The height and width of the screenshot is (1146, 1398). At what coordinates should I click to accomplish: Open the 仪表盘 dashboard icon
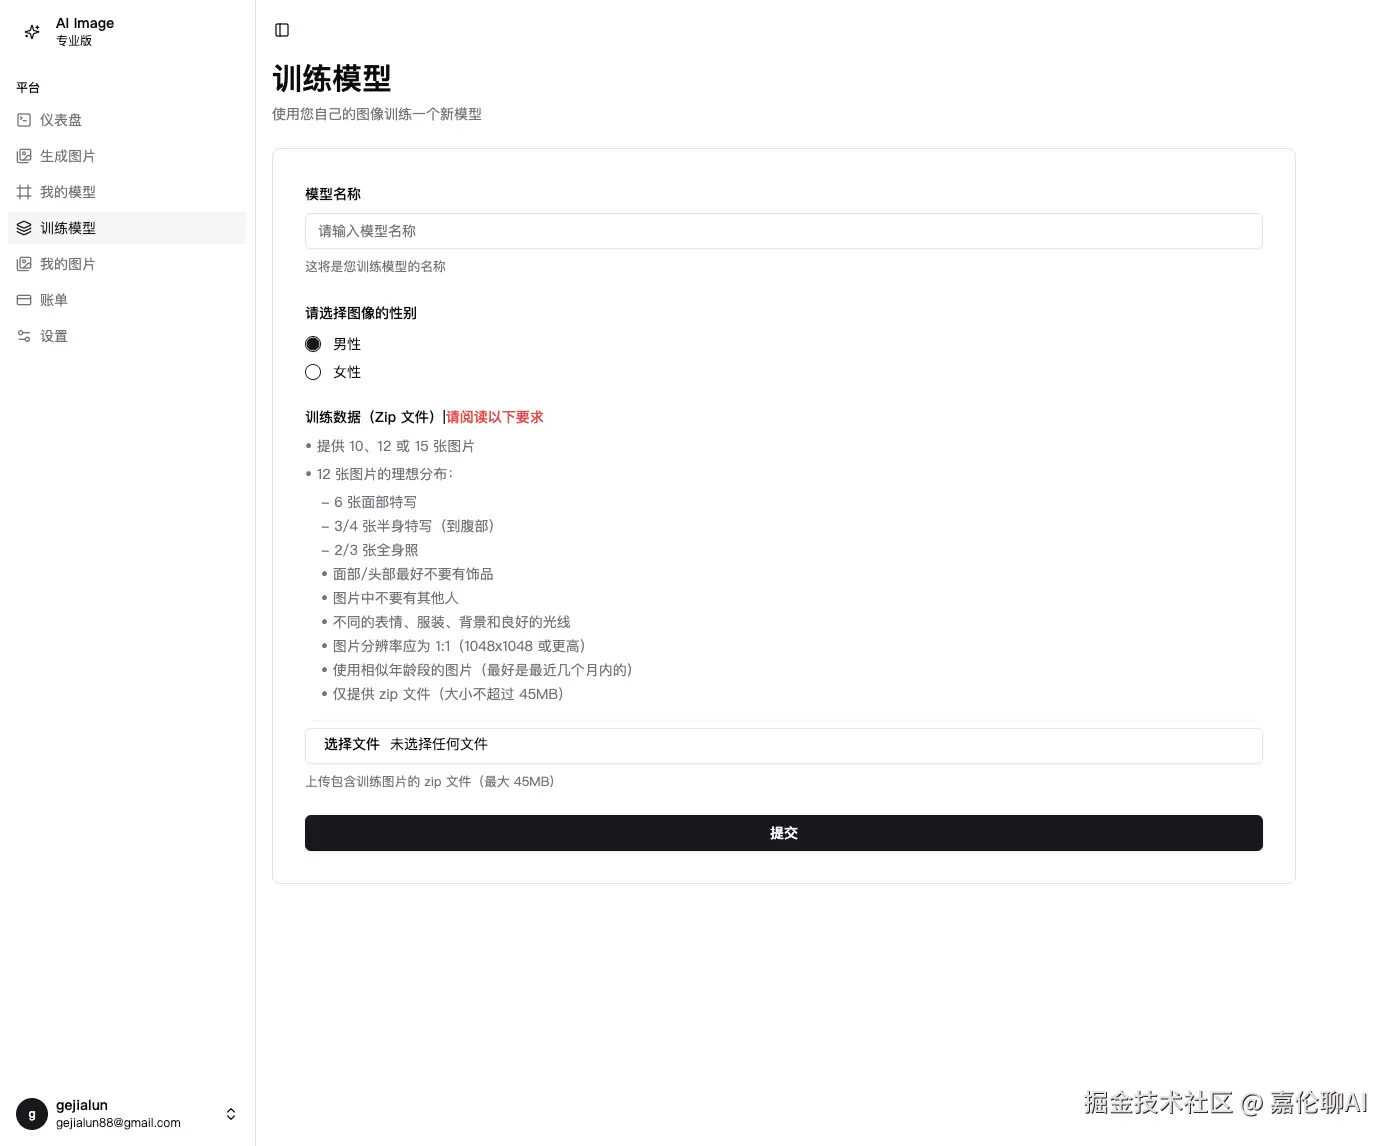(x=23, y=119)
